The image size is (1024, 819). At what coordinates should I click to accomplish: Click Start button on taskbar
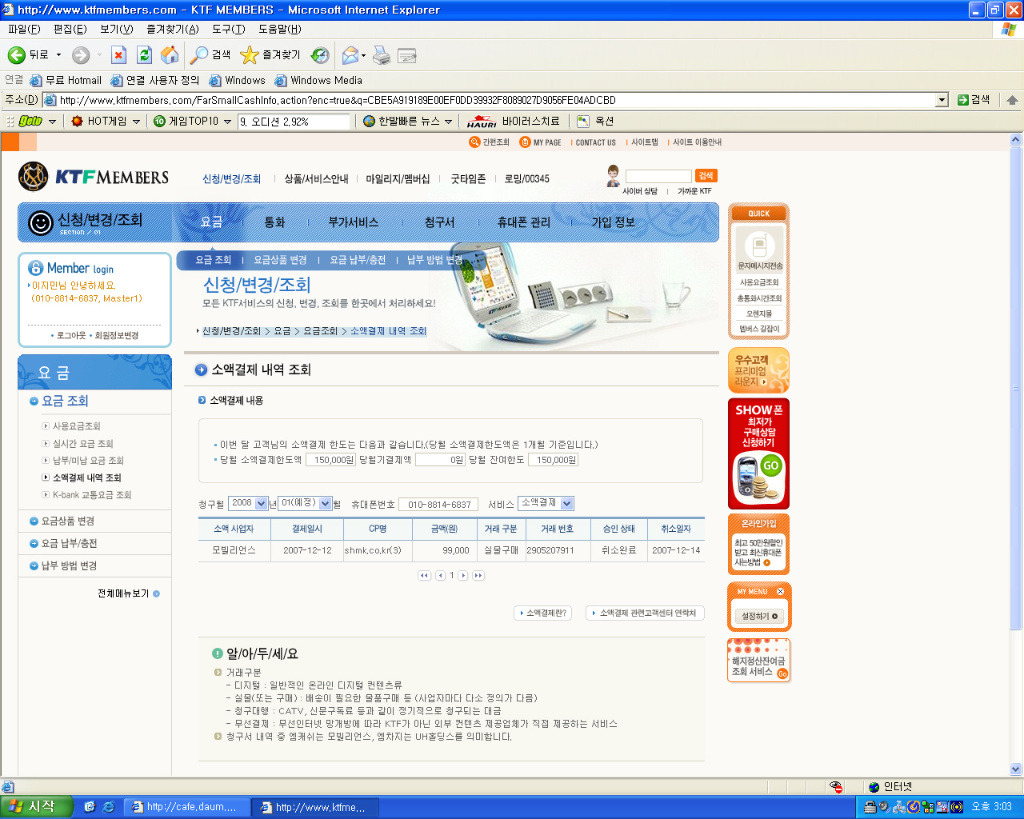34,807
